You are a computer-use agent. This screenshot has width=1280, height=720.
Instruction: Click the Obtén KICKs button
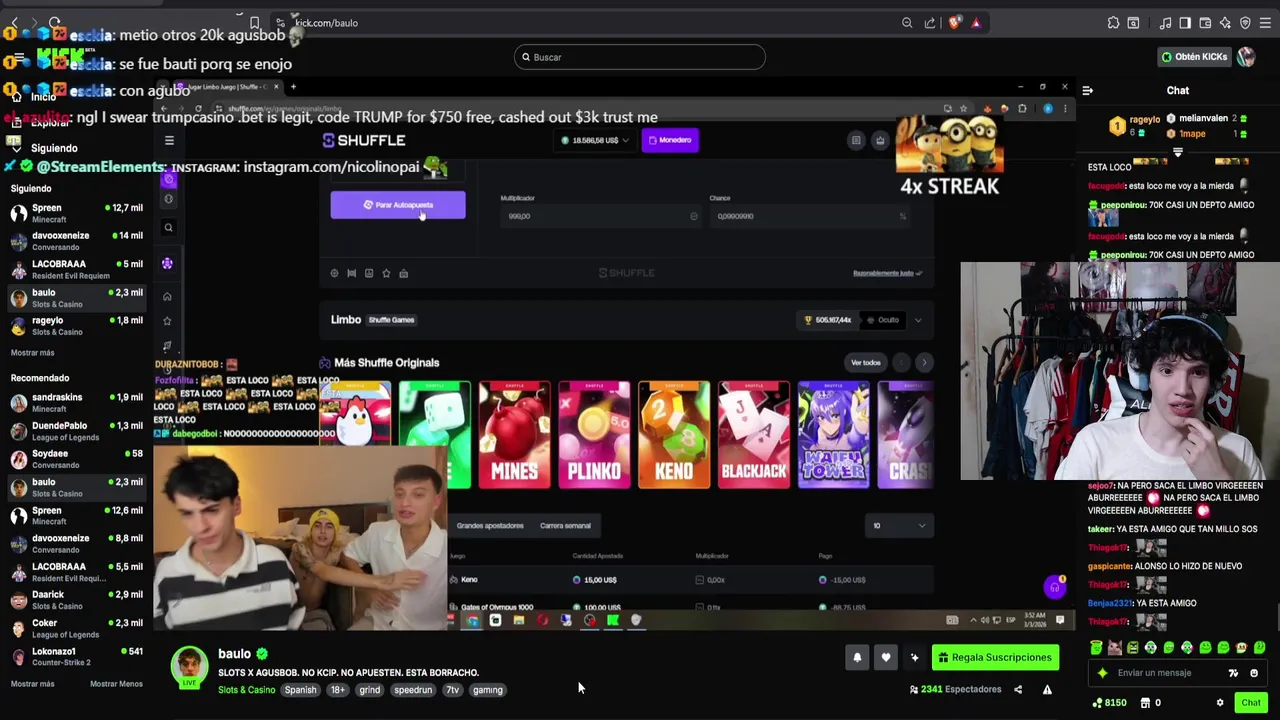[x=1194, y=57]
